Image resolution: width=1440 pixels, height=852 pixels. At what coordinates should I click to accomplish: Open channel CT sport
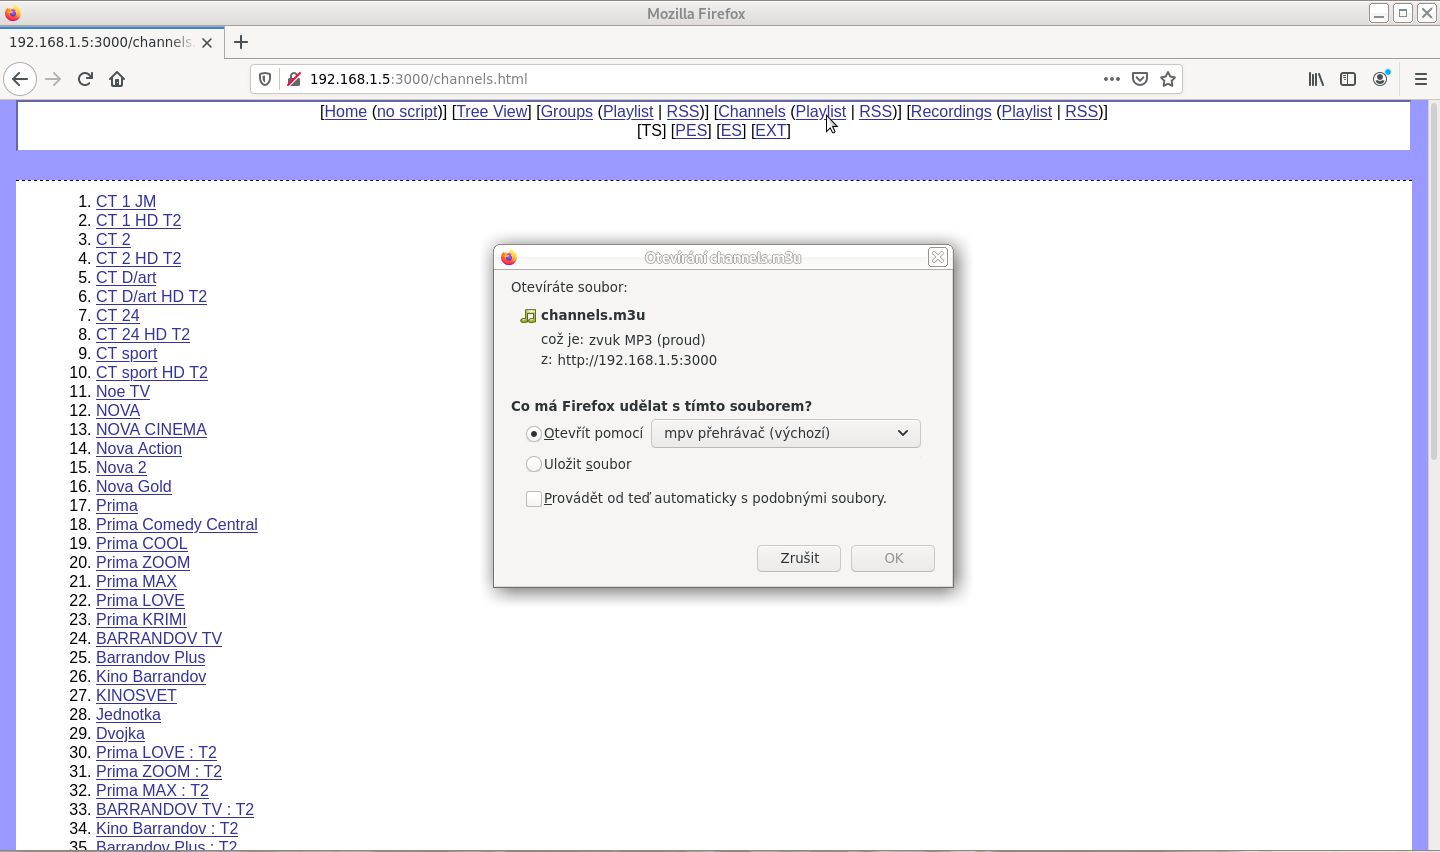click(127, 353)
